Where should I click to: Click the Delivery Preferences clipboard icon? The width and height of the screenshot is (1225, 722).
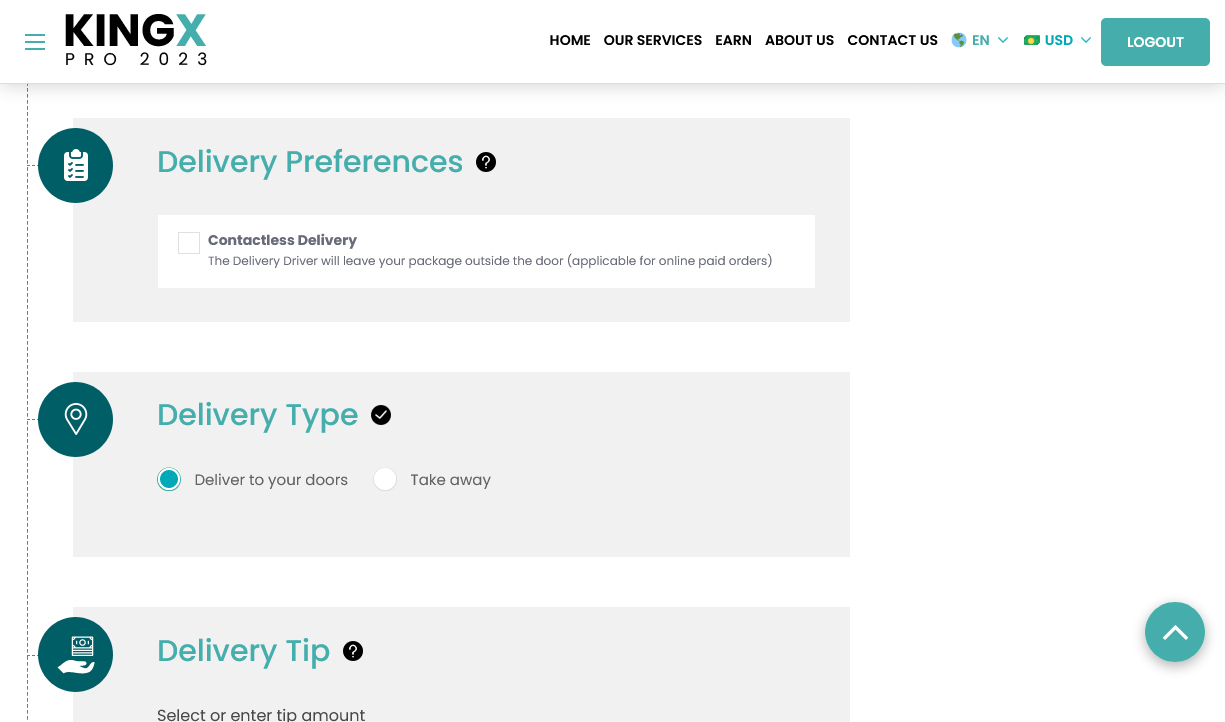pyautogui.click(x=75, y=165)
